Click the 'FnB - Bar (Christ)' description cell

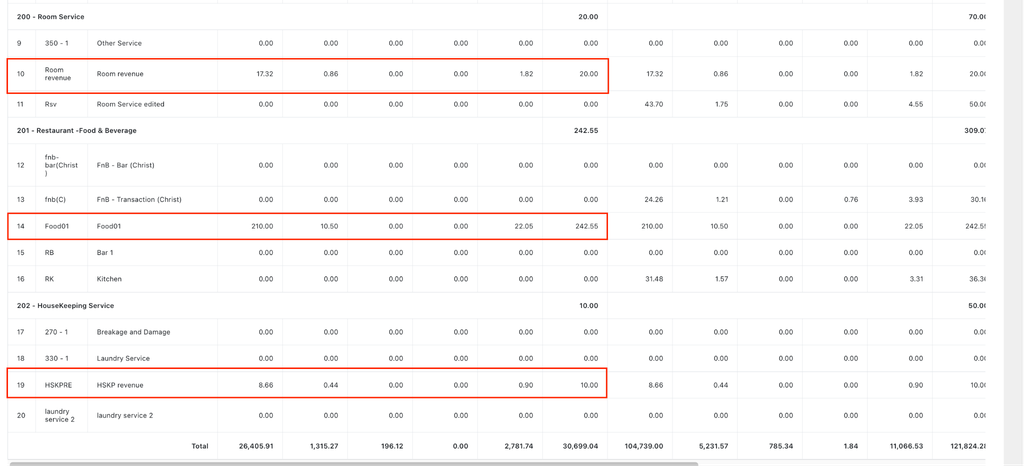[125, 165]
